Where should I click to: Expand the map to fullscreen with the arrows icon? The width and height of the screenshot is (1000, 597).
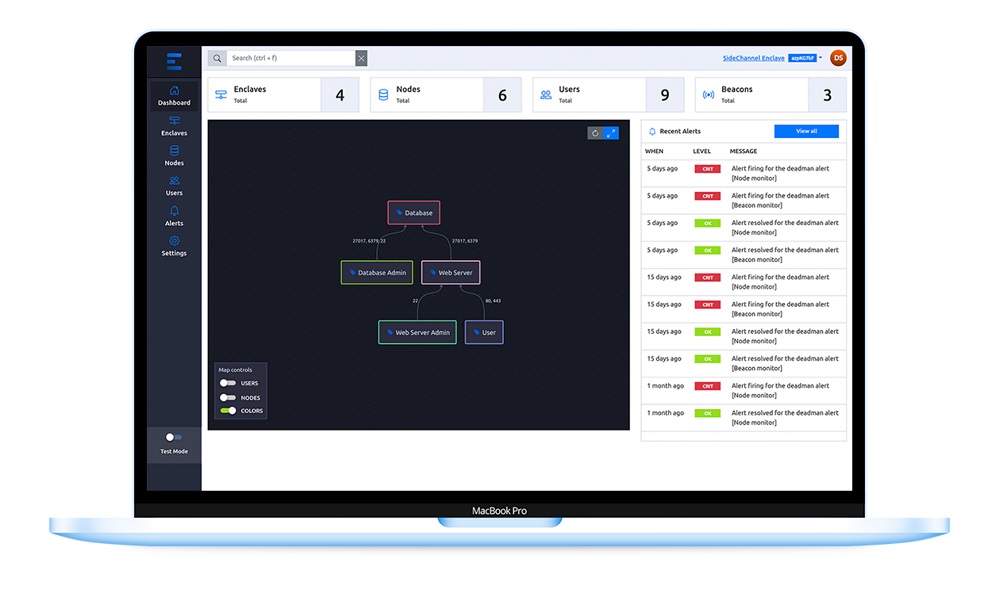tap(611, 132)
